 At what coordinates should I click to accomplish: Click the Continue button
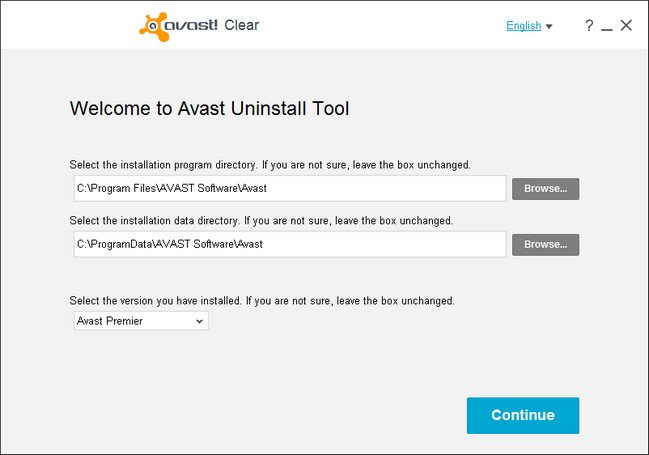tap(523, 415)
